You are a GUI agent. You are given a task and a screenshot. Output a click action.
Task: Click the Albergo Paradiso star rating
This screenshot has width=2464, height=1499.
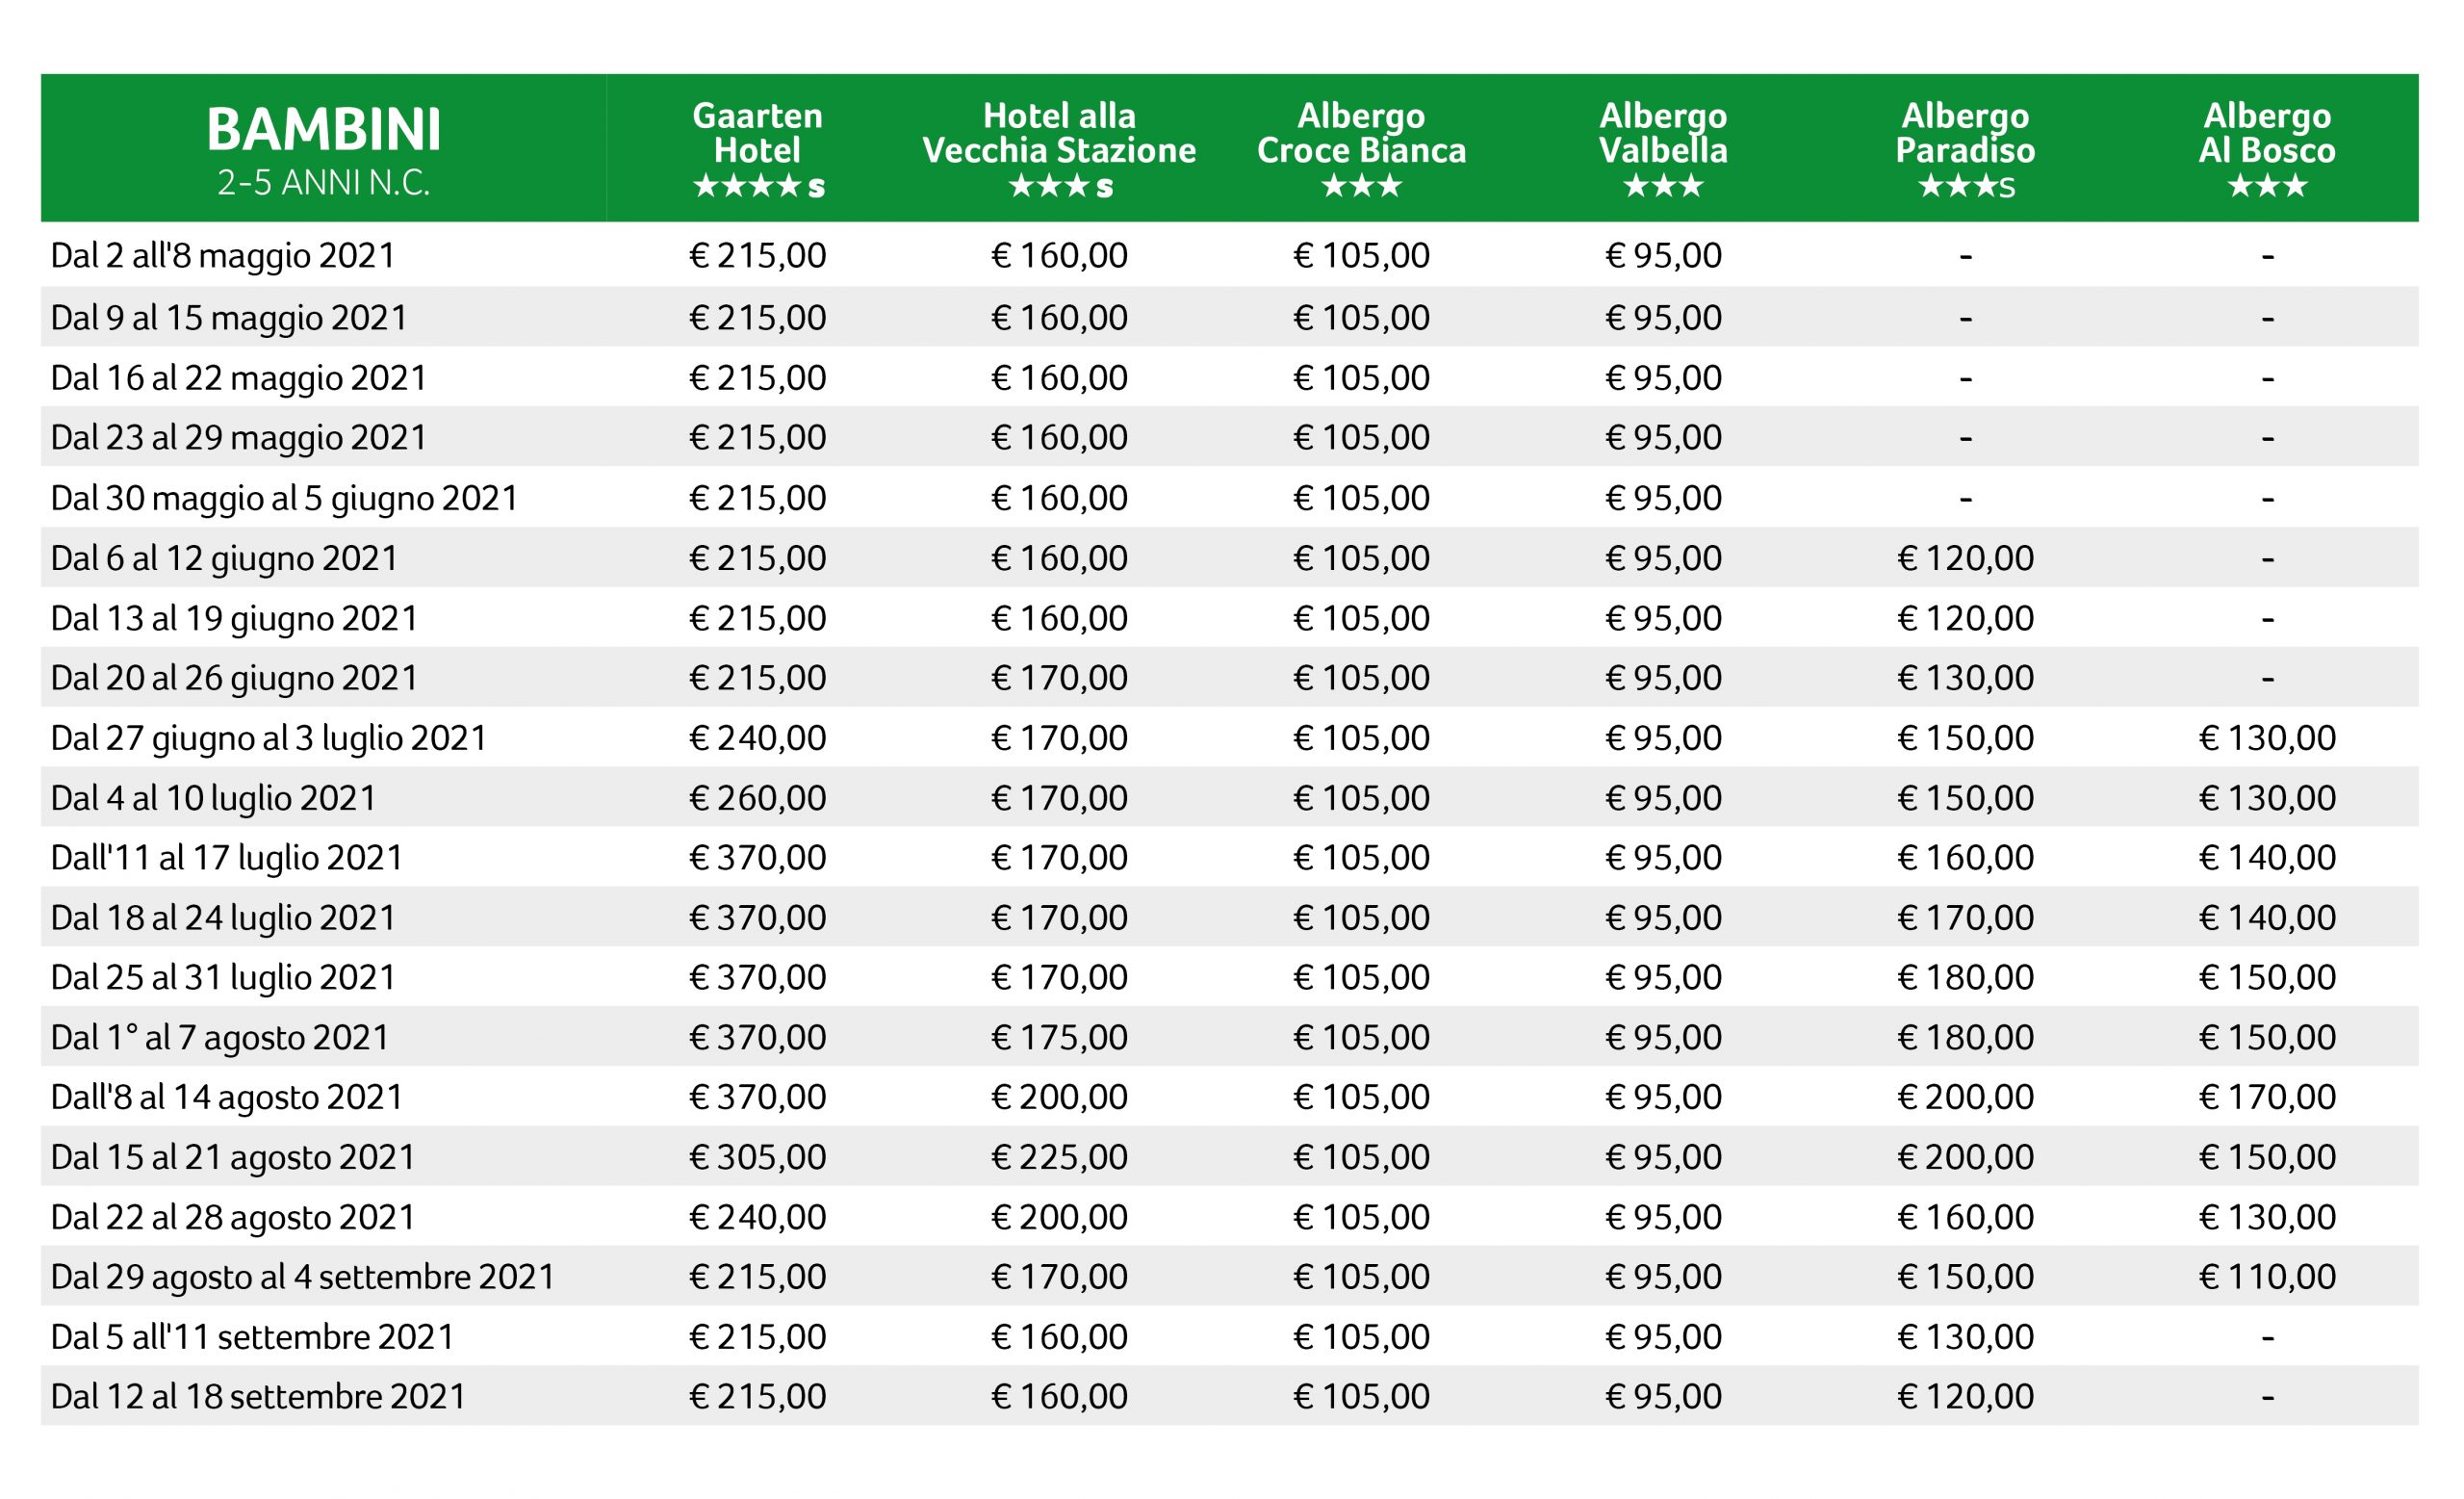[1966, 186]
